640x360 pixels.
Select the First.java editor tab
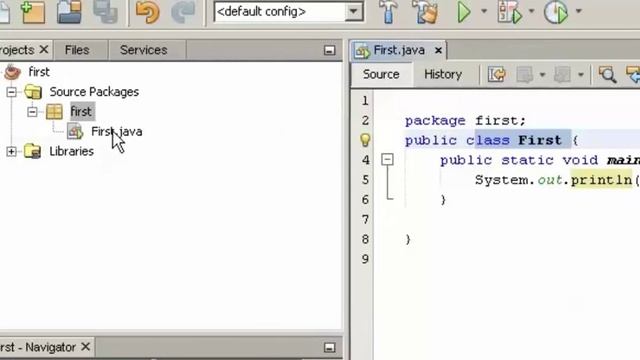point(399,50)
